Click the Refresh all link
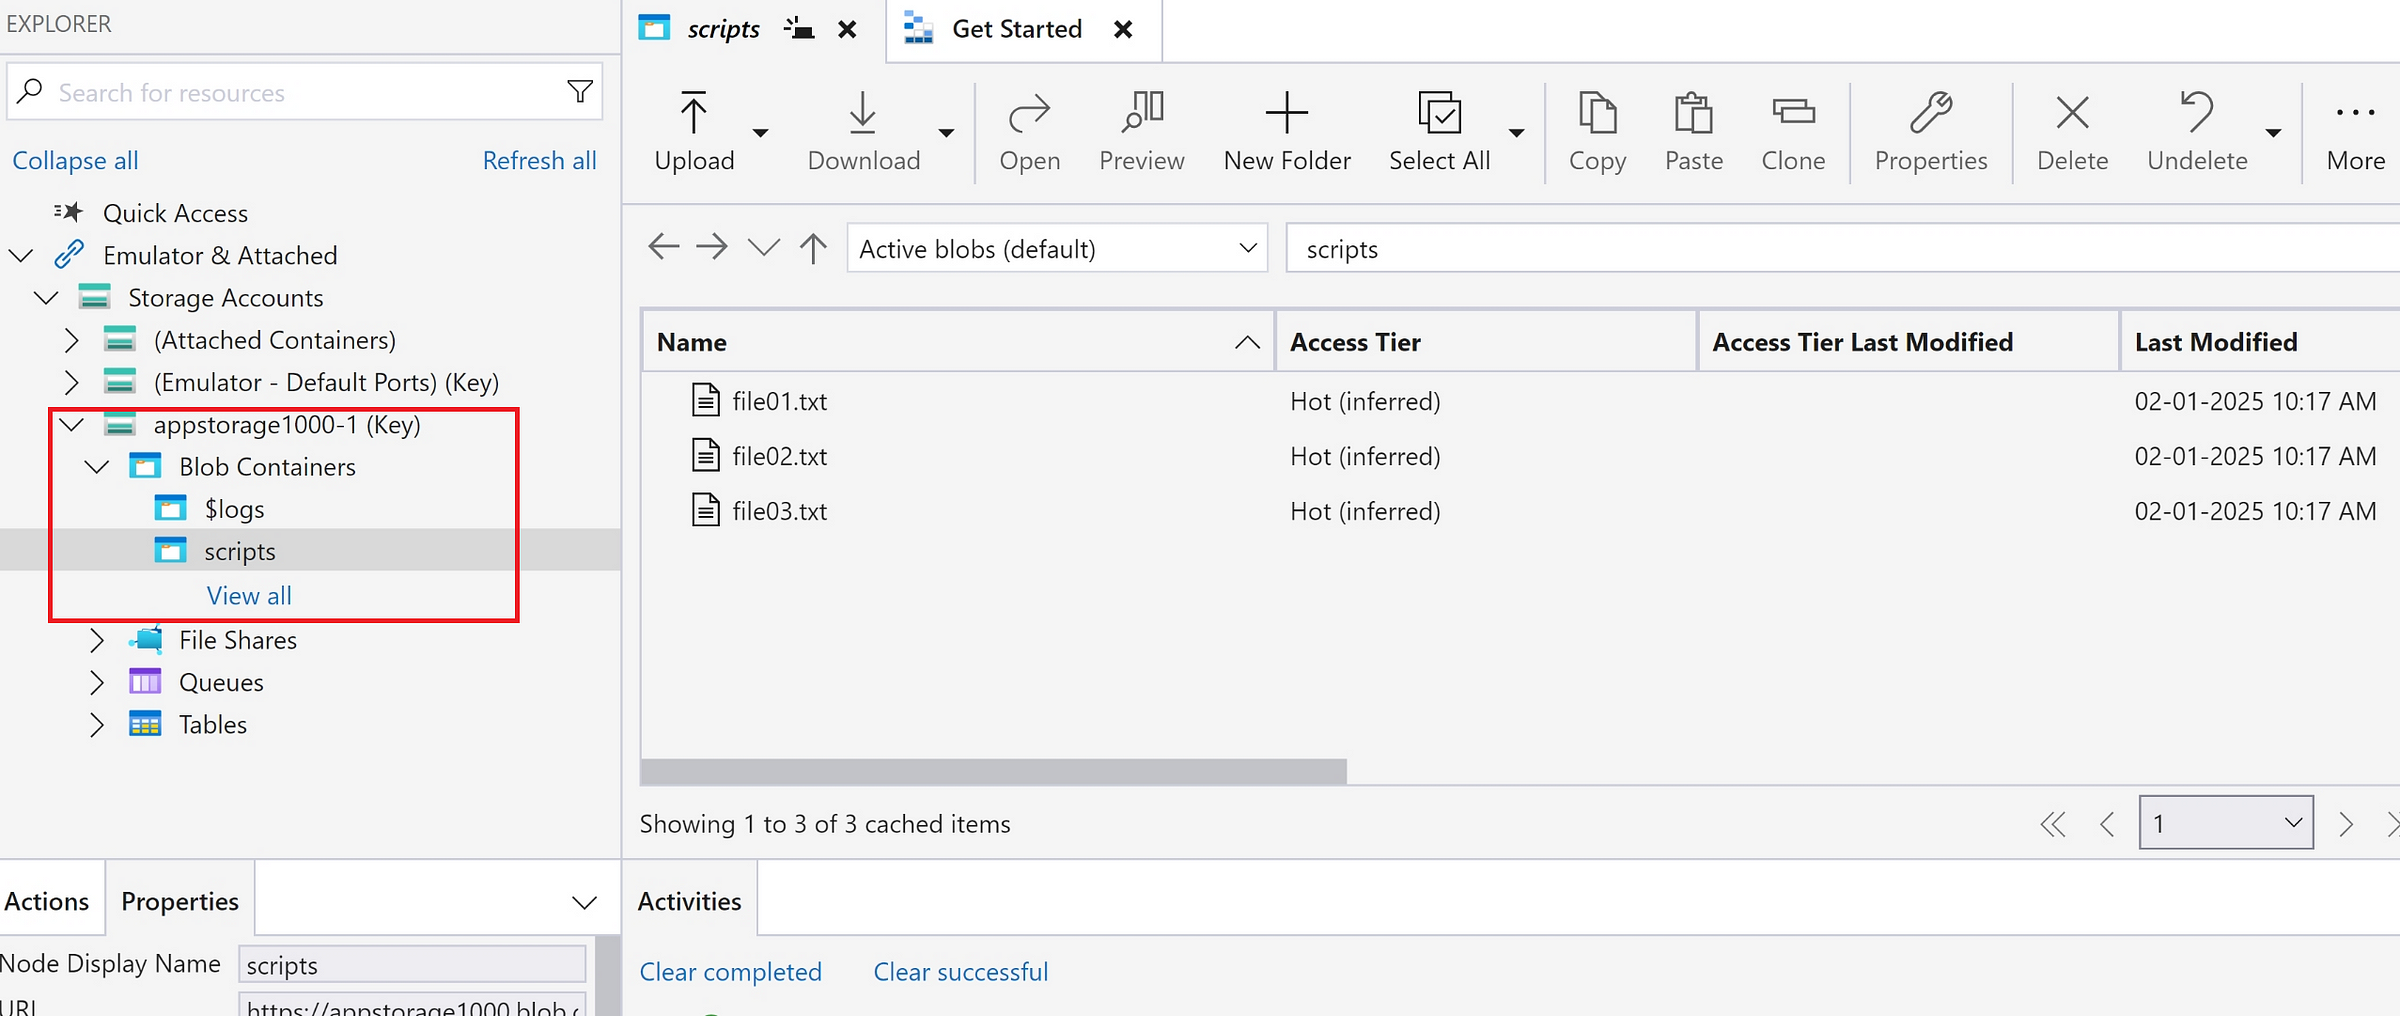The image size is (2400, 1016). click(x=539, y=160)
